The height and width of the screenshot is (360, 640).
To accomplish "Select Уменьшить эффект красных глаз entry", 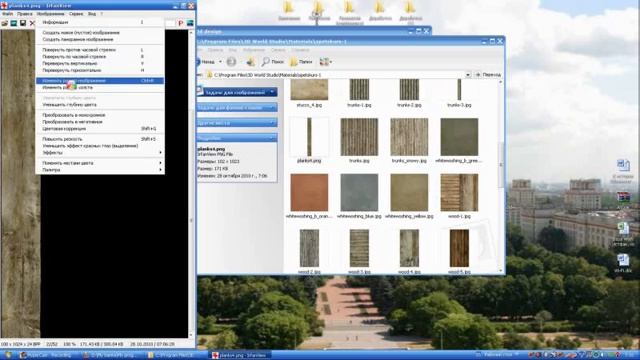I will (x=100, y=146).
